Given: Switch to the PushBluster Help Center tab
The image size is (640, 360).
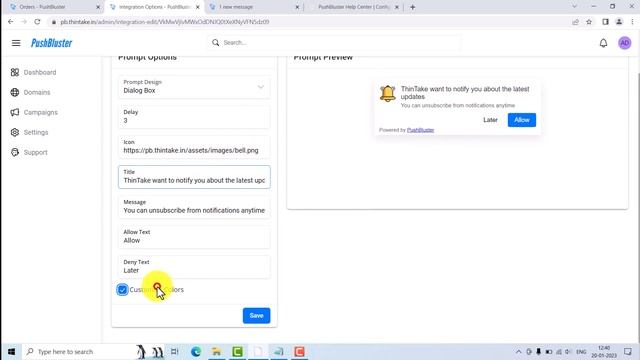Looking at the screenshot, I should pos(353,7).
